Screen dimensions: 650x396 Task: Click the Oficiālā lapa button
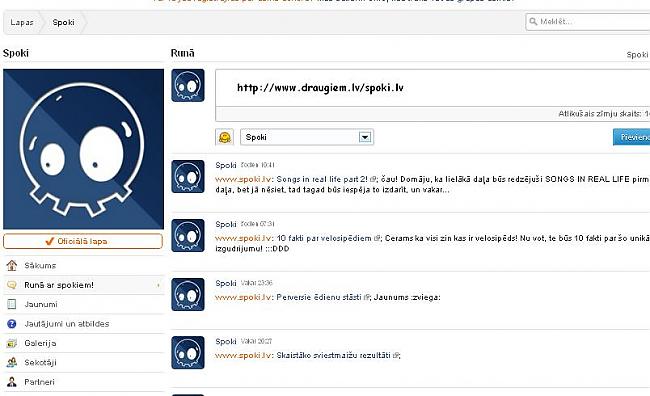[x=83, y=241]
